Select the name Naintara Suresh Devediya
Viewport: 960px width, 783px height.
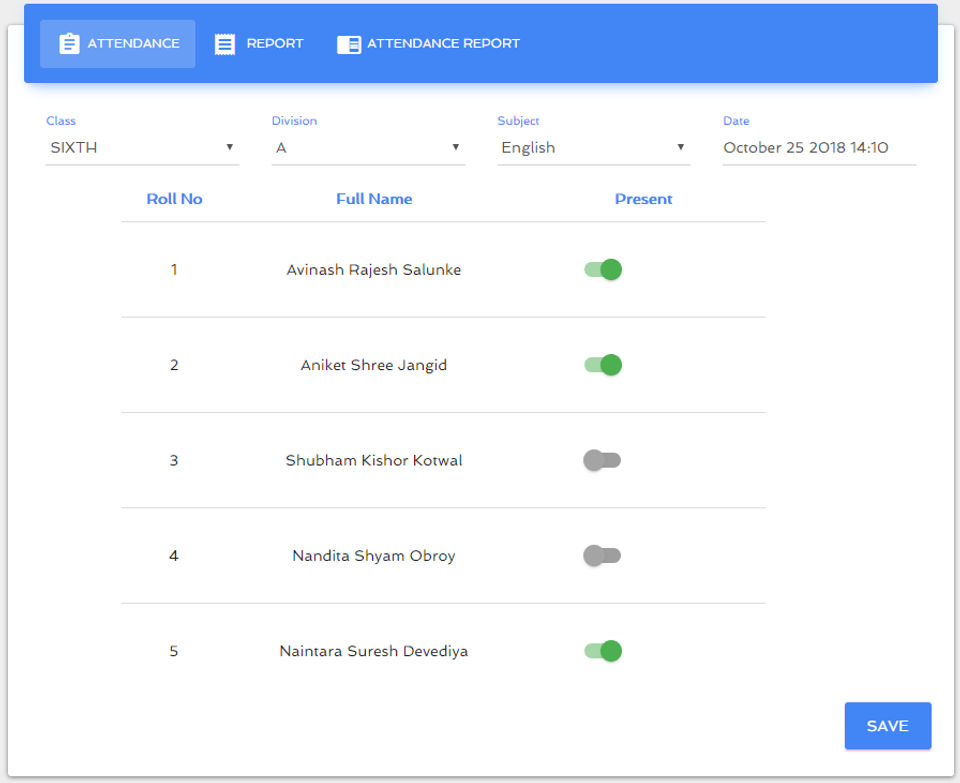click(x=373, y=651)
